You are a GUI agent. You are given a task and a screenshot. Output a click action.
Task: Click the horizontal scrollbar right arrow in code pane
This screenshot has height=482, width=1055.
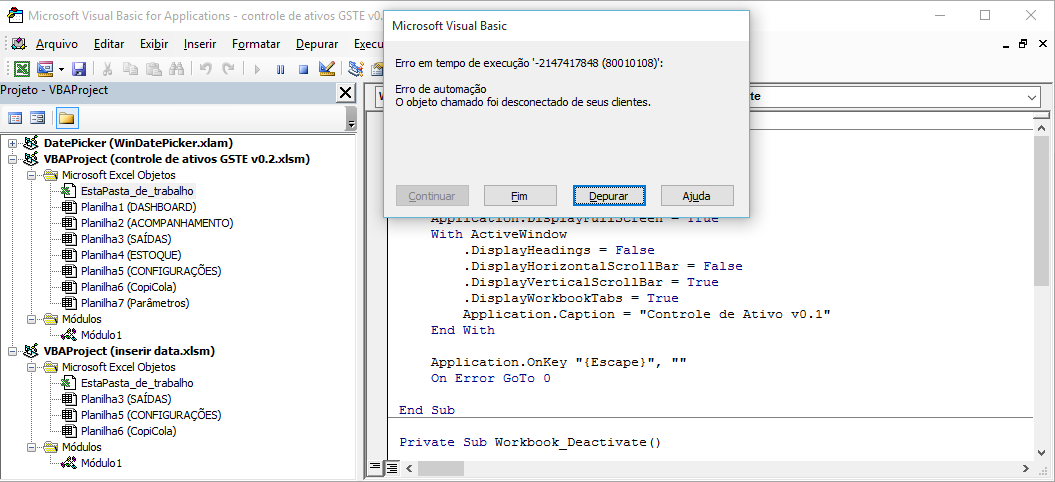(1025, 468)
